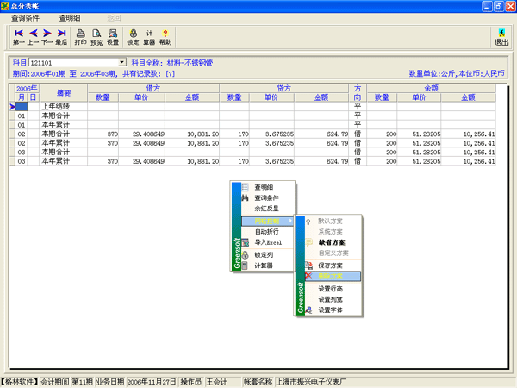
Task: Select 缺省方案 in the submenu
Action: [332, 242]
